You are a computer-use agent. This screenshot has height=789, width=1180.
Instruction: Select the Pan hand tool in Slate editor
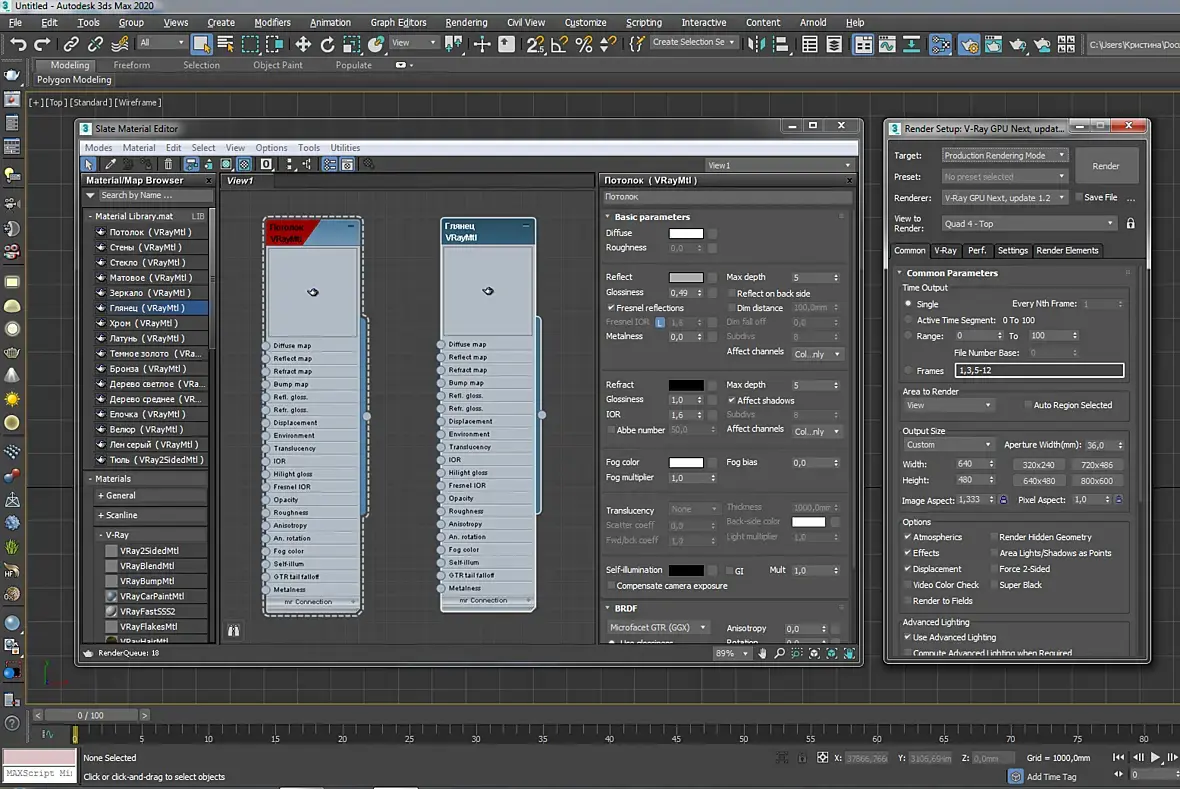pyautogui.click(x=762, y=653)
